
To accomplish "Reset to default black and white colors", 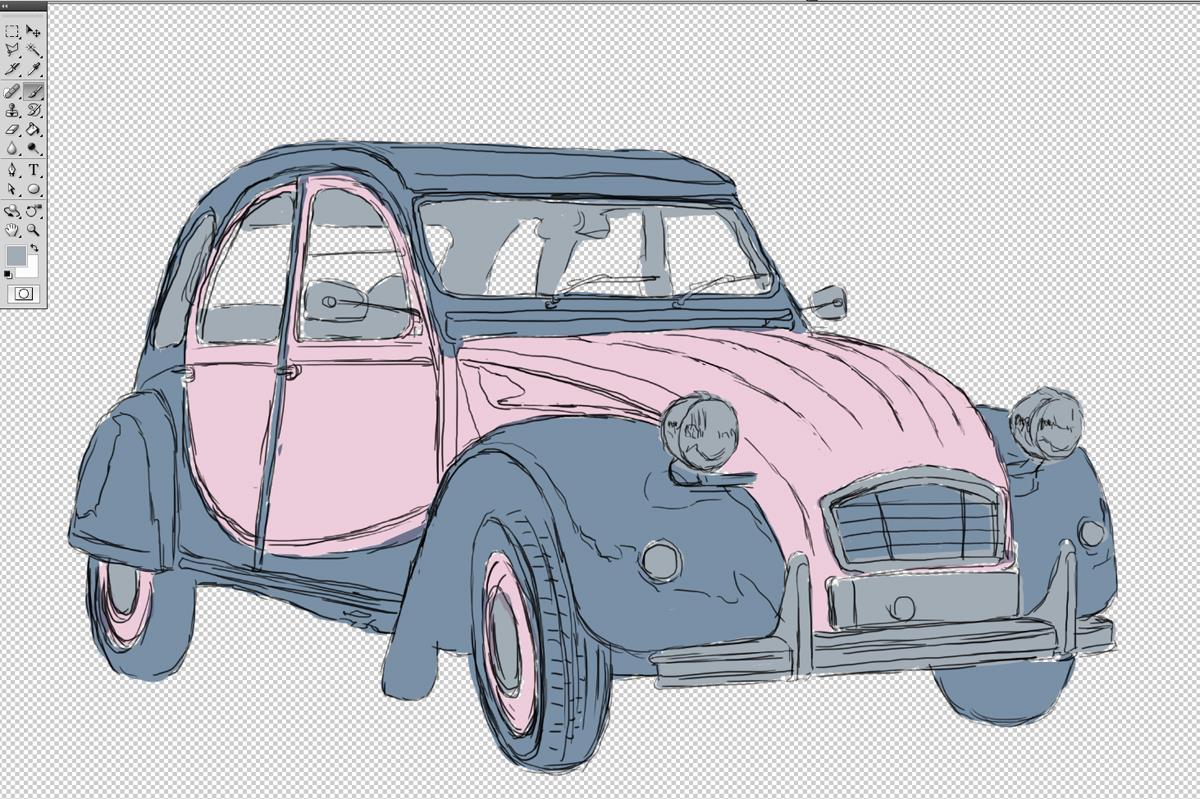I will point(9,274).
